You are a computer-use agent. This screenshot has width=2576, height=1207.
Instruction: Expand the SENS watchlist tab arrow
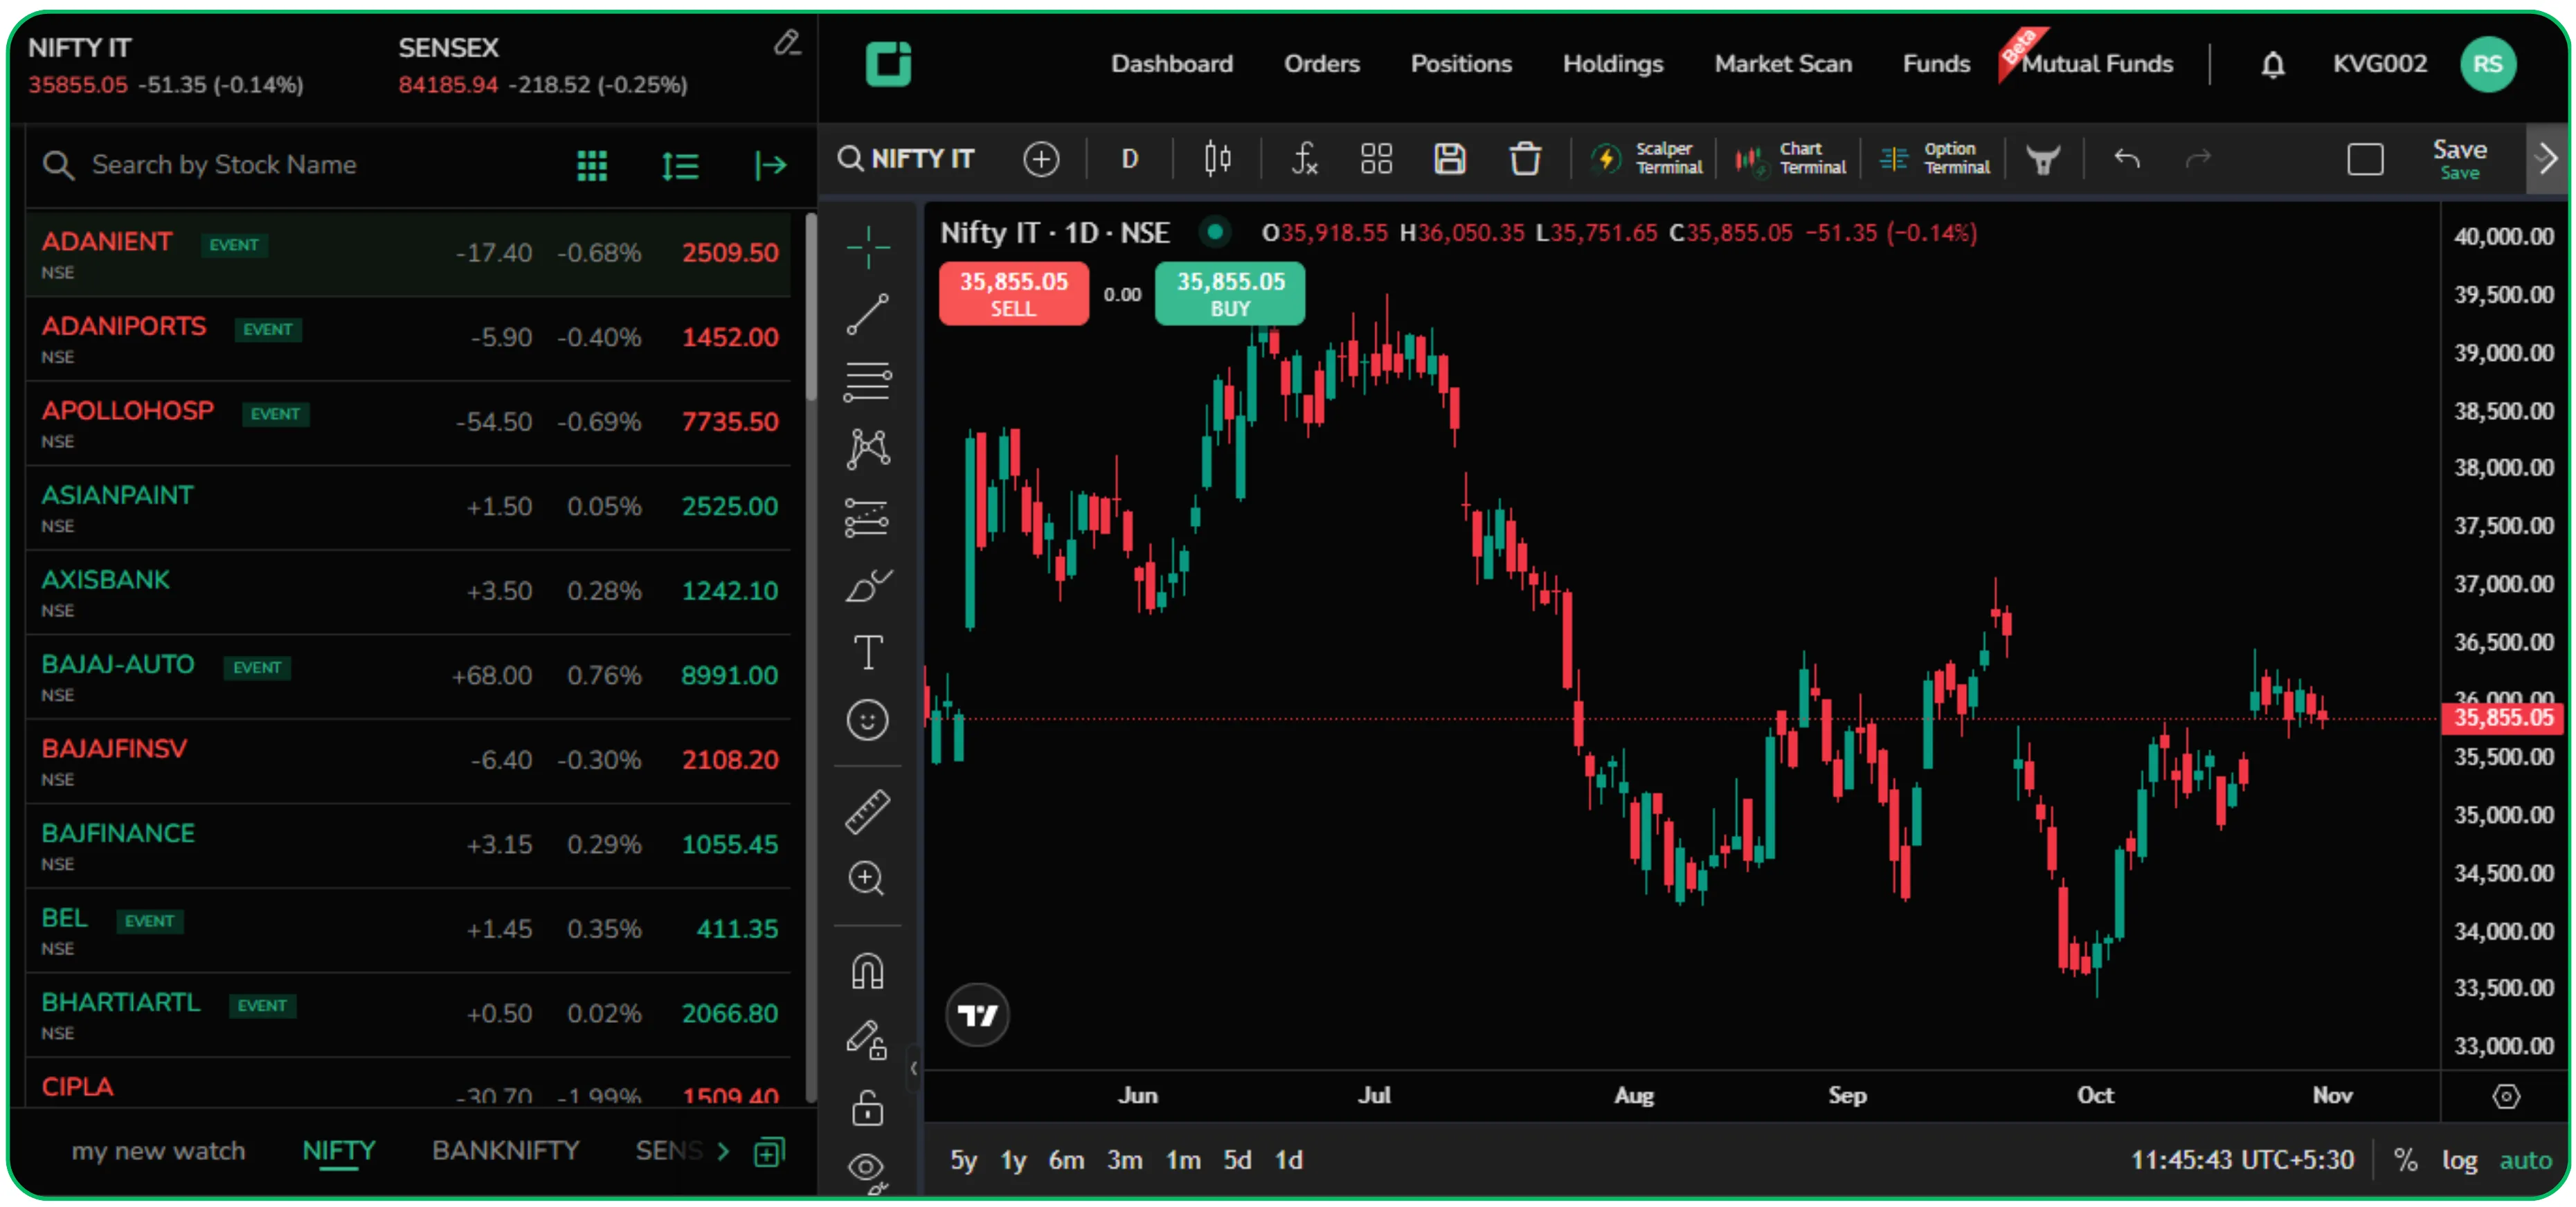723,1150
